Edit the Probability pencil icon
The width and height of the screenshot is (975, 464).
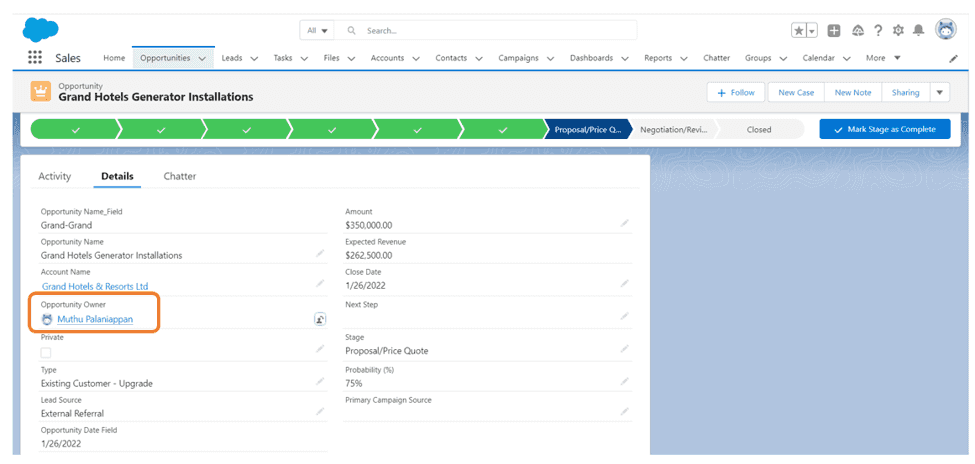click(624, 381)
